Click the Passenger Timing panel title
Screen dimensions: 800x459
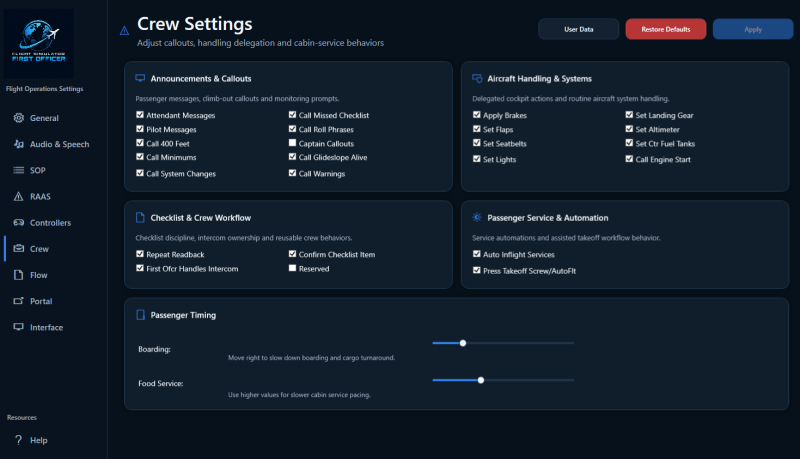pyautogui.click(x=183, y=315)
